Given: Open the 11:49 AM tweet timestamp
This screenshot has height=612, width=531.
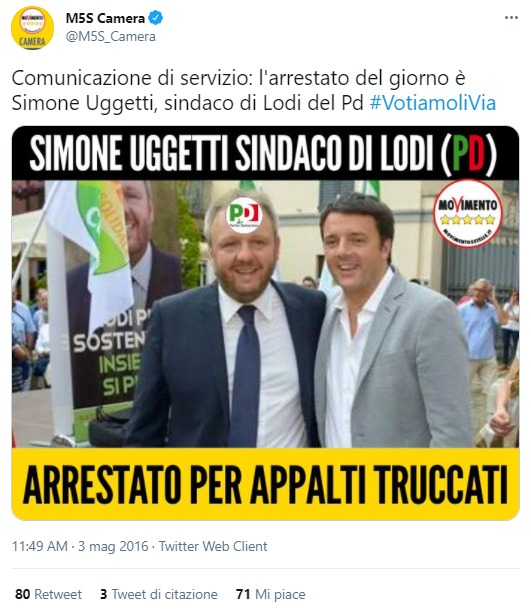Looking at the screenshot, I should (39, 546).
